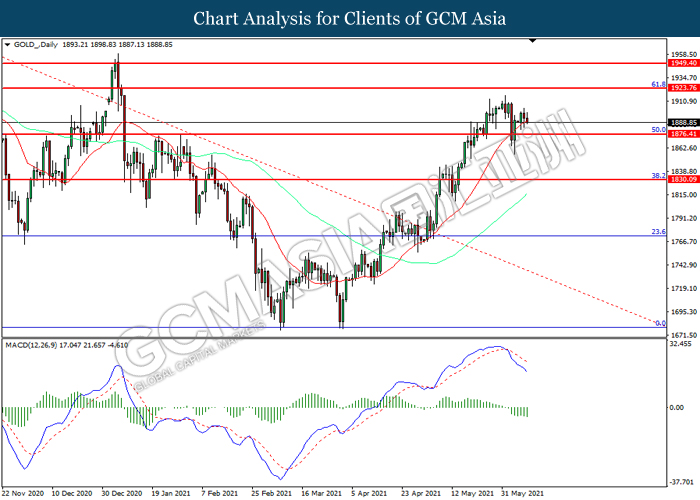Click the 10 Dec 2020 date label

(72, 493)
